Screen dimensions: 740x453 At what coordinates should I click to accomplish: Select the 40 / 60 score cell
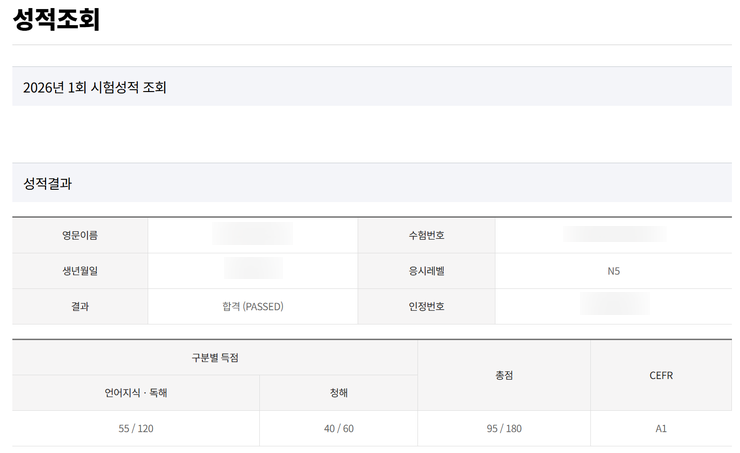[338, 428]
